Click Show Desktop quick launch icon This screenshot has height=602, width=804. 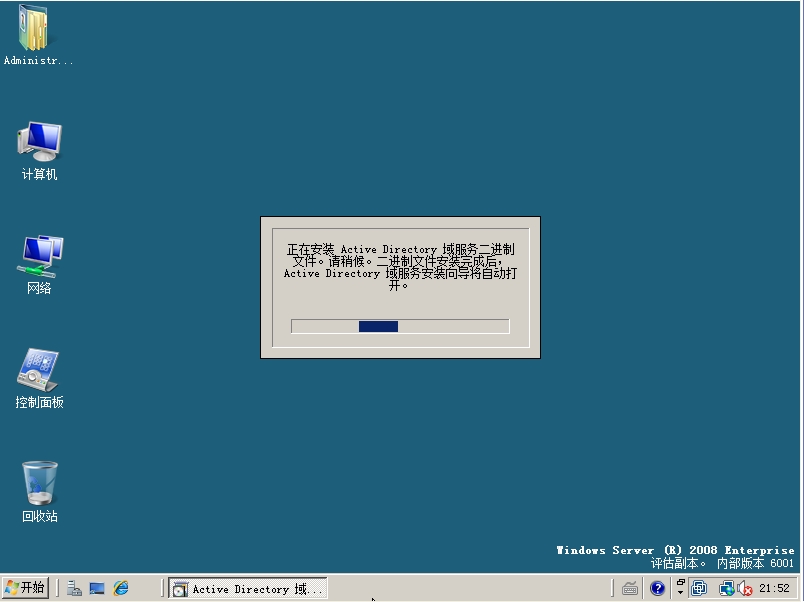point(97,589)
